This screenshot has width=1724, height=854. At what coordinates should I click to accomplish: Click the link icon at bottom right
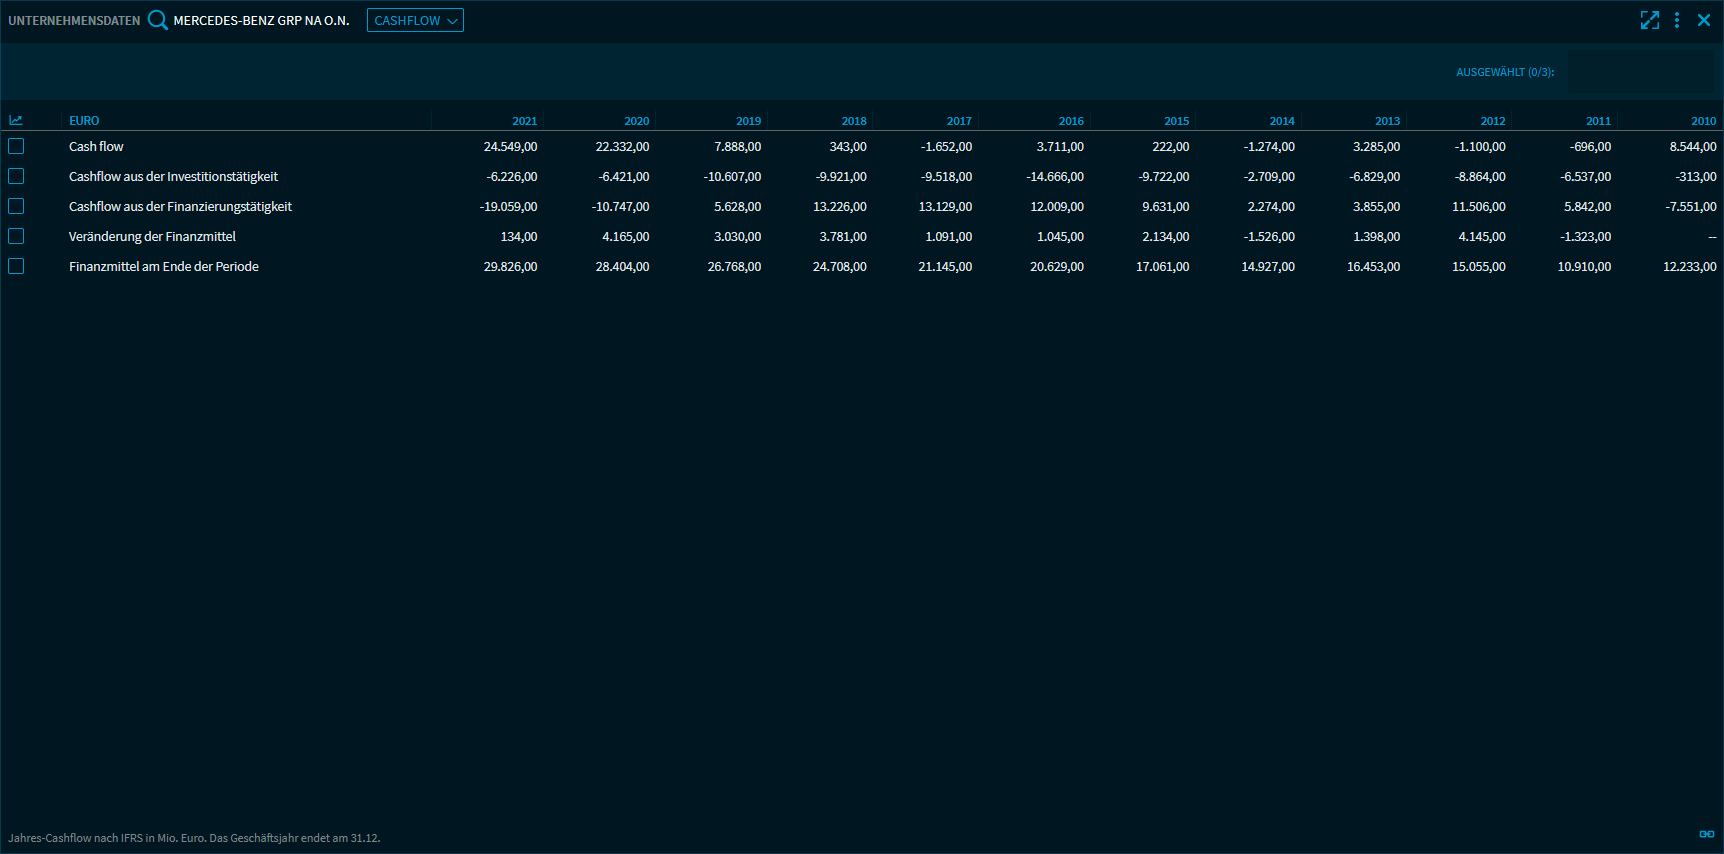[1707, 834]
